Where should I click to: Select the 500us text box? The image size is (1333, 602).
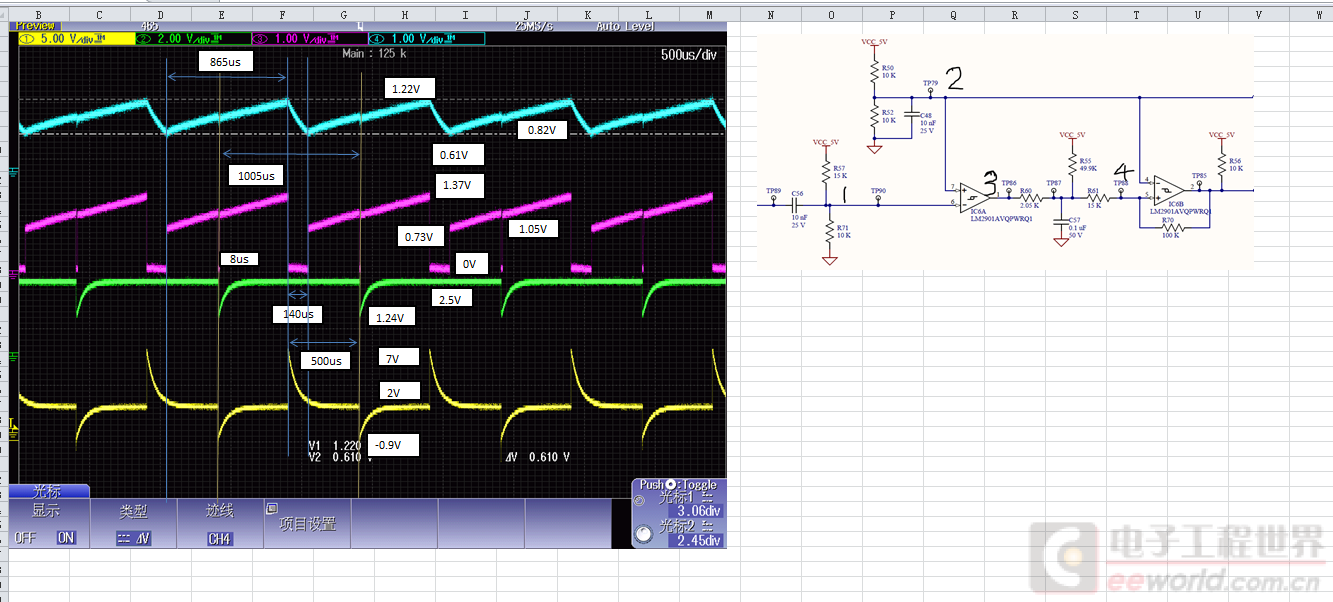click(326, 361)
